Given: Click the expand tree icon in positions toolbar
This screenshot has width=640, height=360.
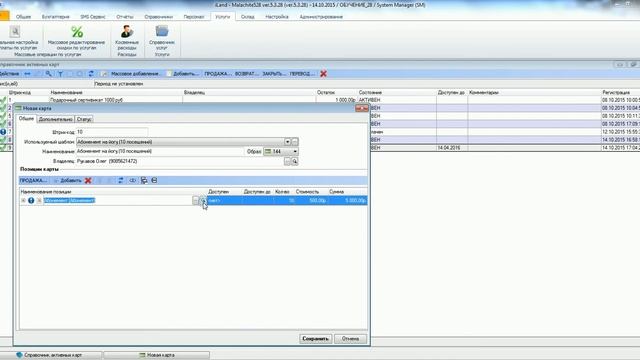Looking at the screenshot, I should pyautogui.click(x=144, y=180).
